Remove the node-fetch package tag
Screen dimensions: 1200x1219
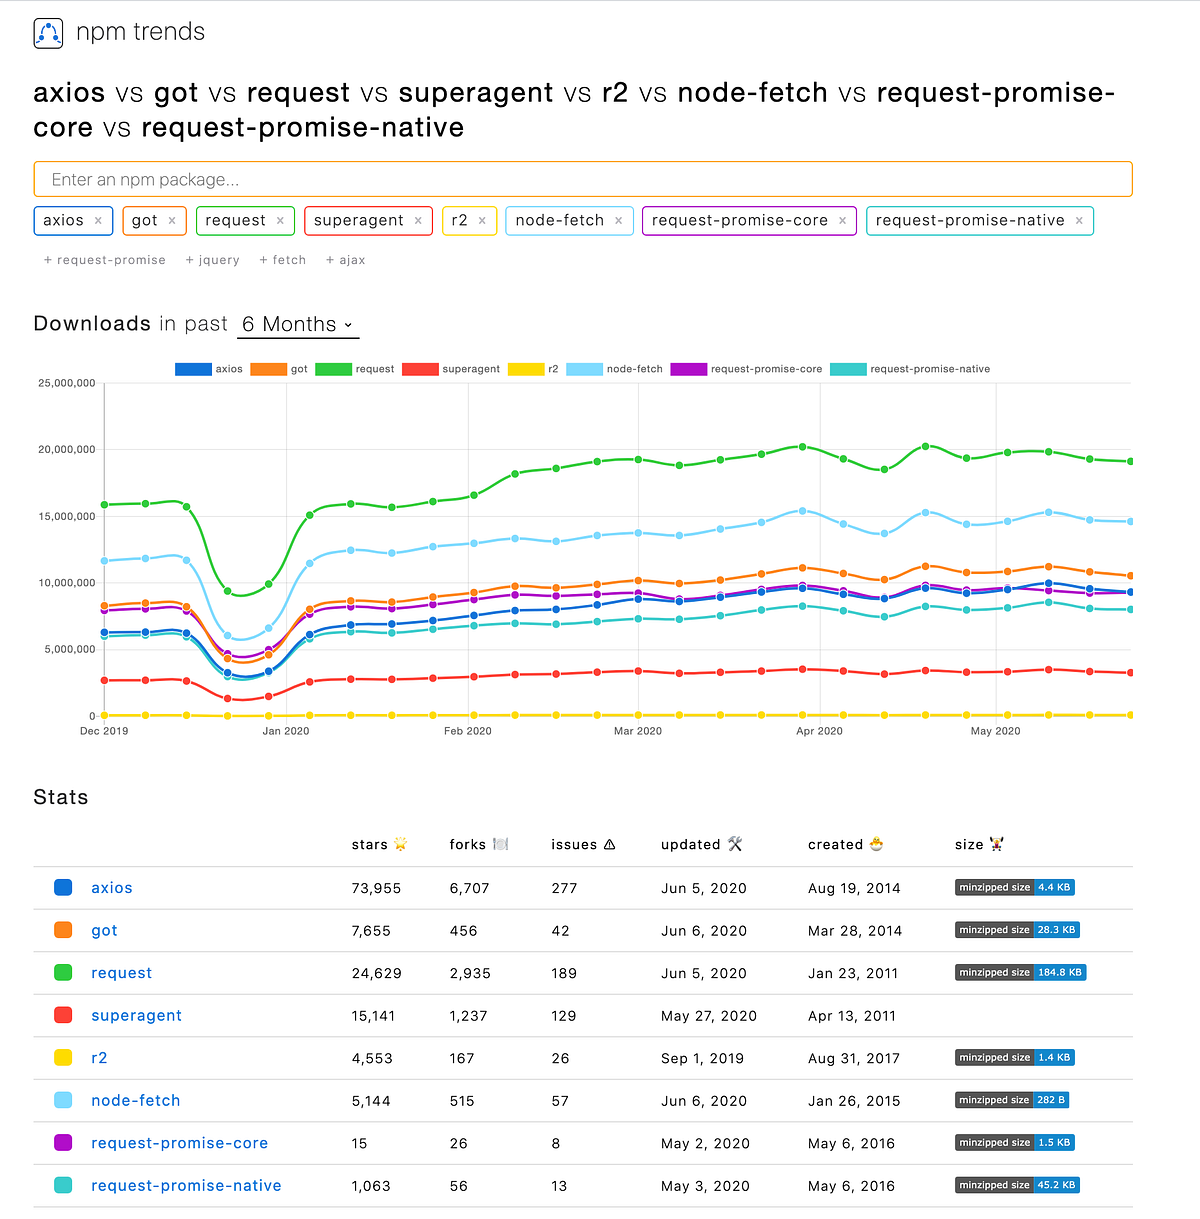[618, 220]
